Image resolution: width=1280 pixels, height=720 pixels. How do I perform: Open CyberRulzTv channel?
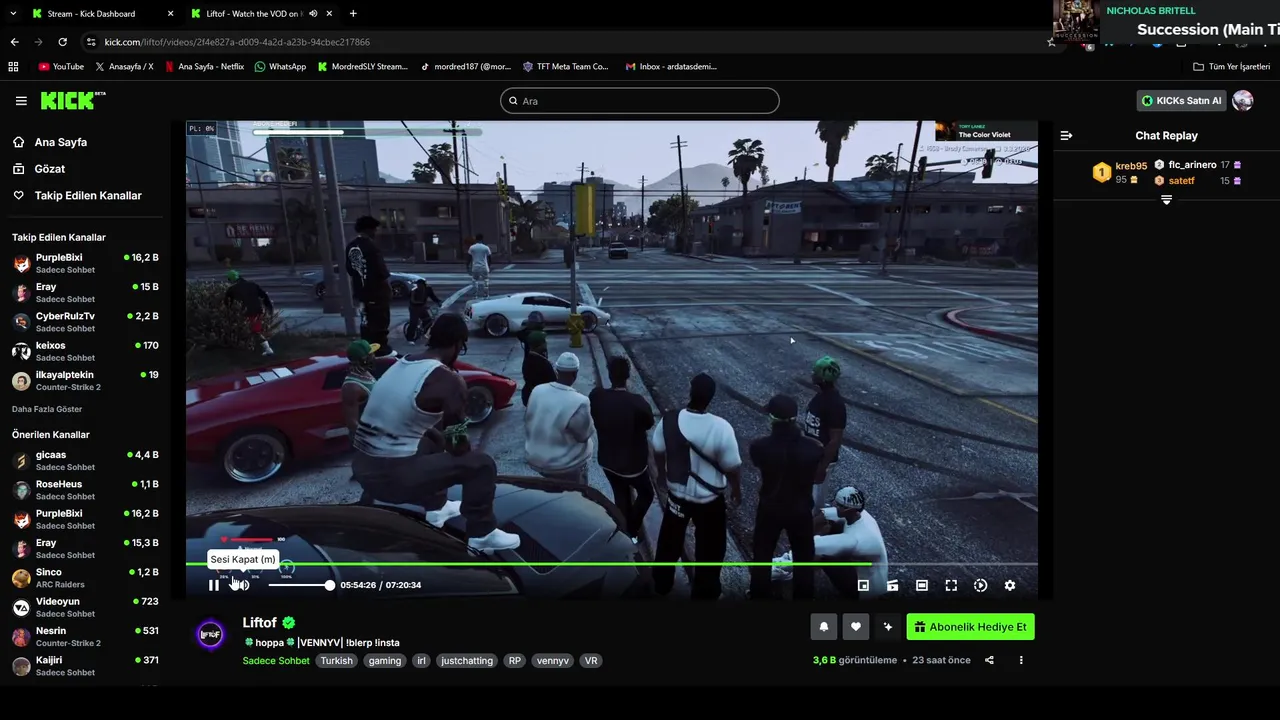tap(85, 322)
